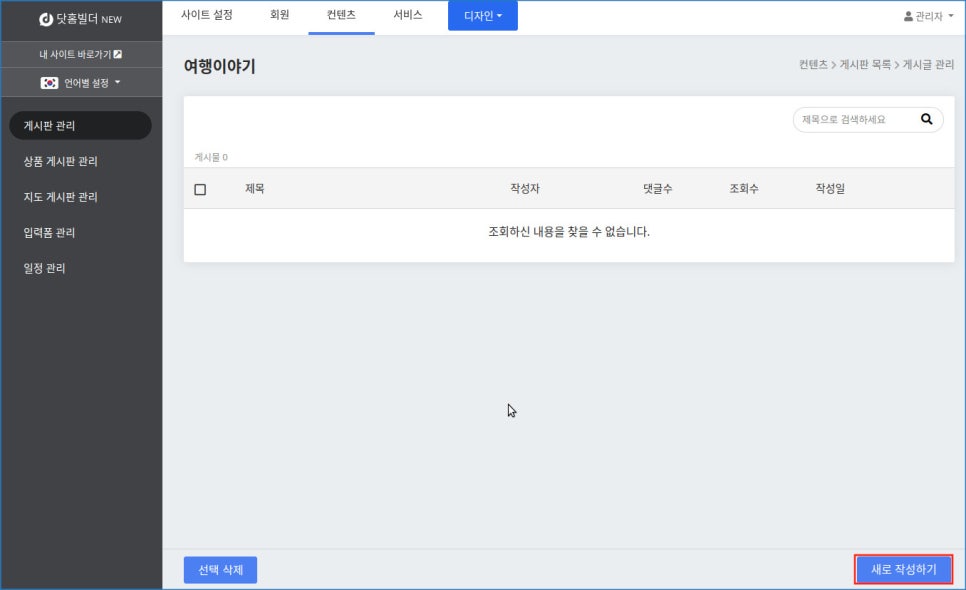Click the 관리자 user profile icon
966x590 pixels.
tap(908, 16)
